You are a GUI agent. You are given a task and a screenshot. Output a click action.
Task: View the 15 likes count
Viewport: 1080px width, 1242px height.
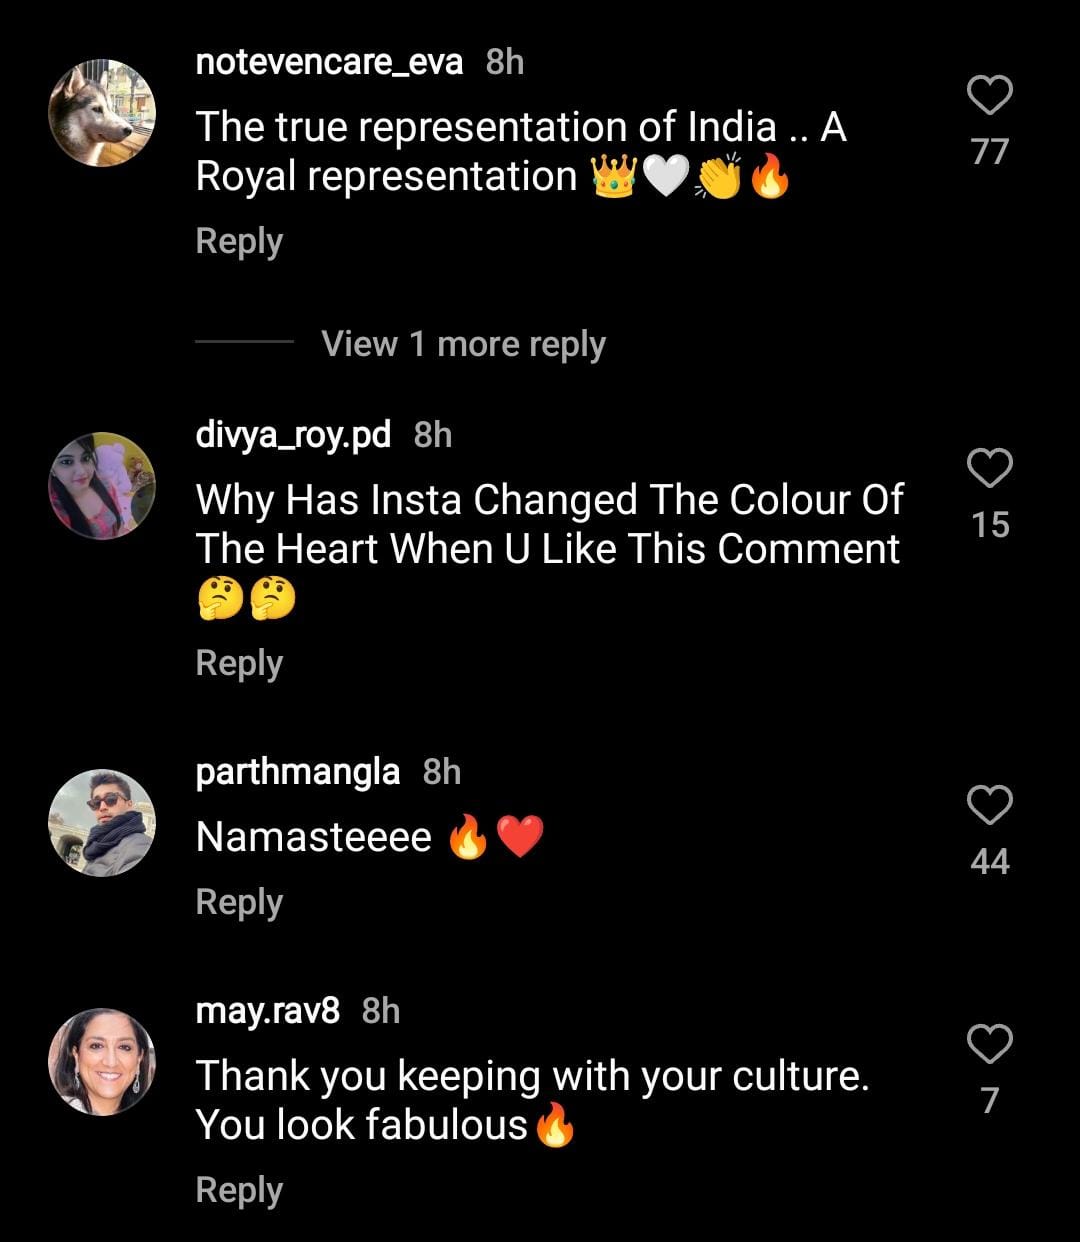click(x=989, y=525)
